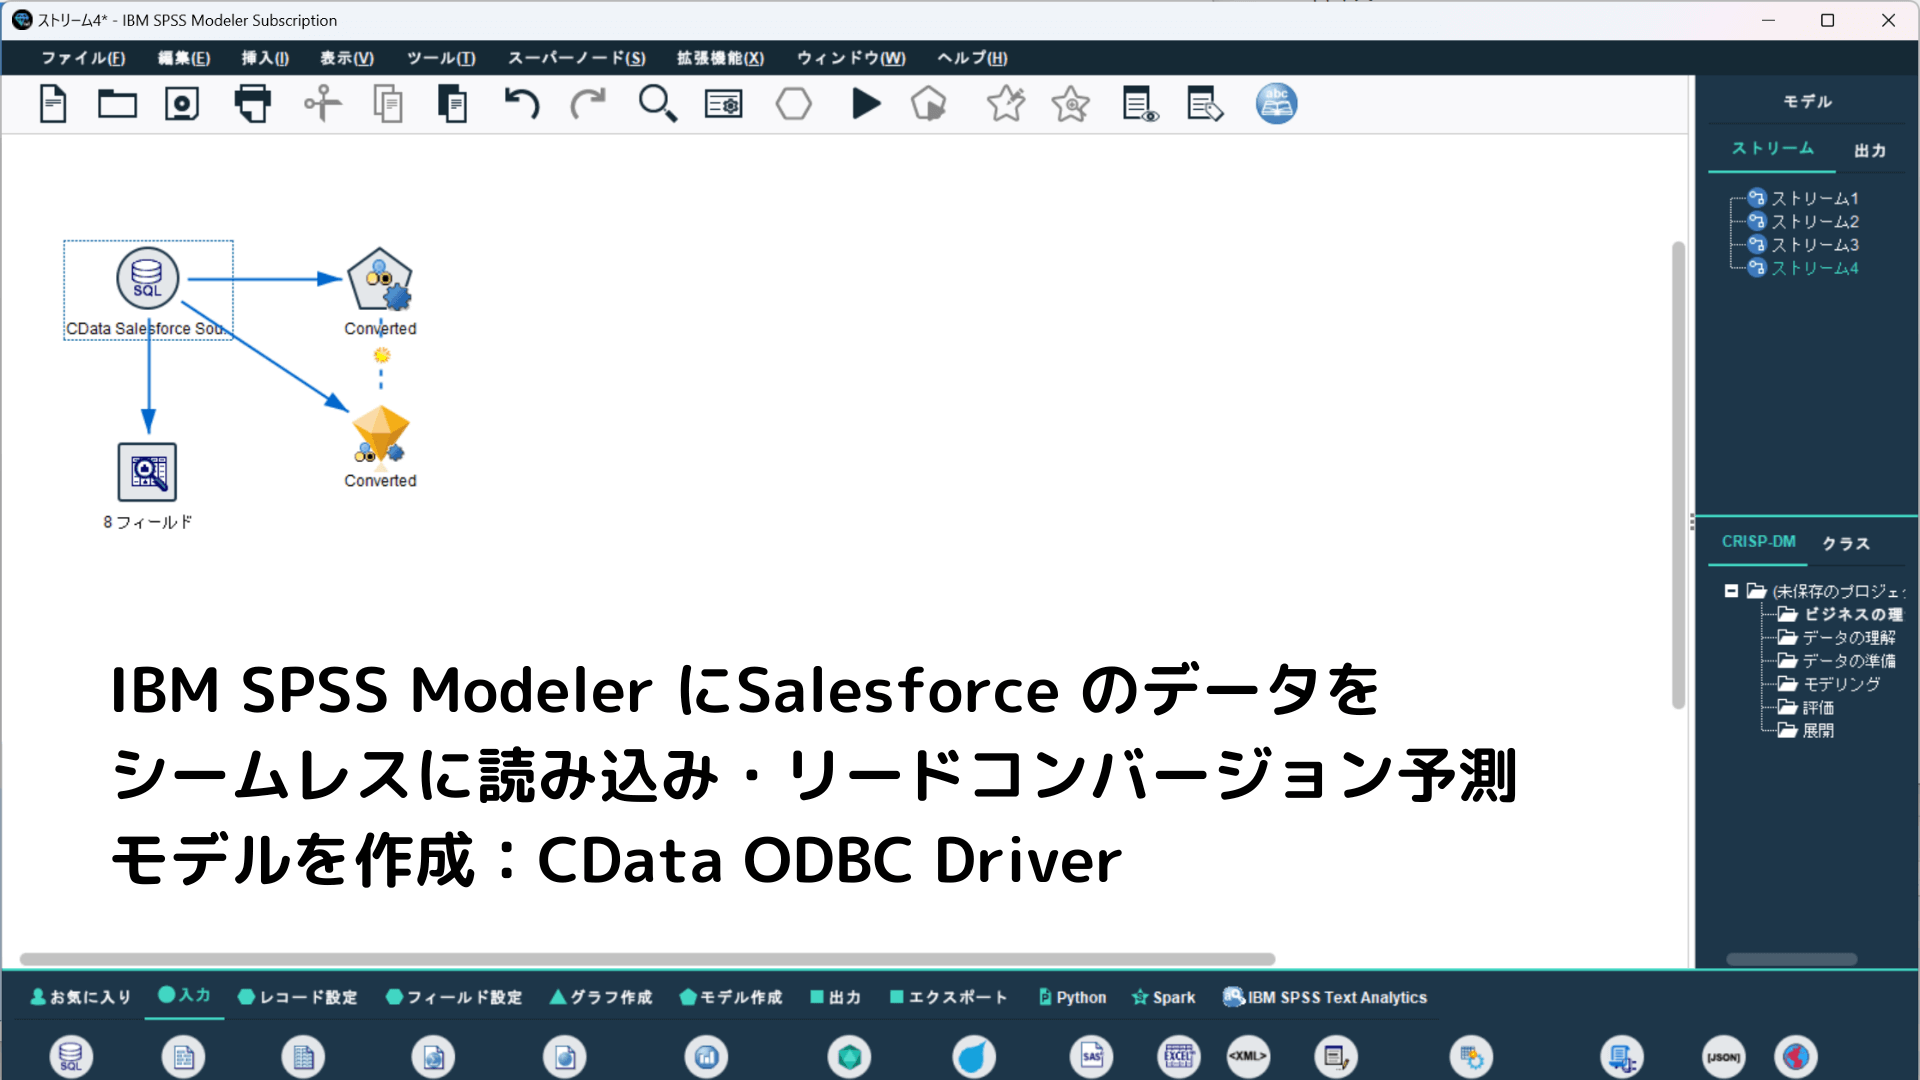The height and width of the screenshot is (1080, 1920).
Task: Select the XML source palette node
Action: point(1247,1056)
